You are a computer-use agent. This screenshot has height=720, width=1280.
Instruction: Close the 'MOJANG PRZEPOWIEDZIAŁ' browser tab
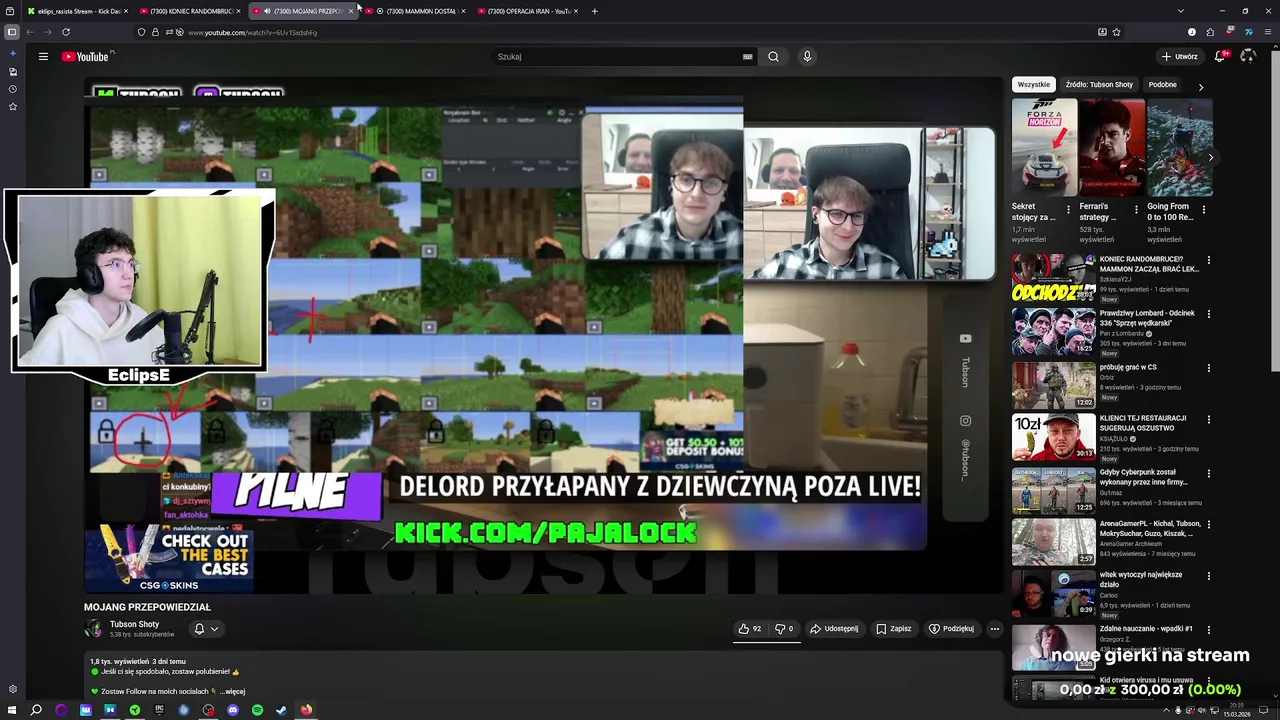coord(351,11)
